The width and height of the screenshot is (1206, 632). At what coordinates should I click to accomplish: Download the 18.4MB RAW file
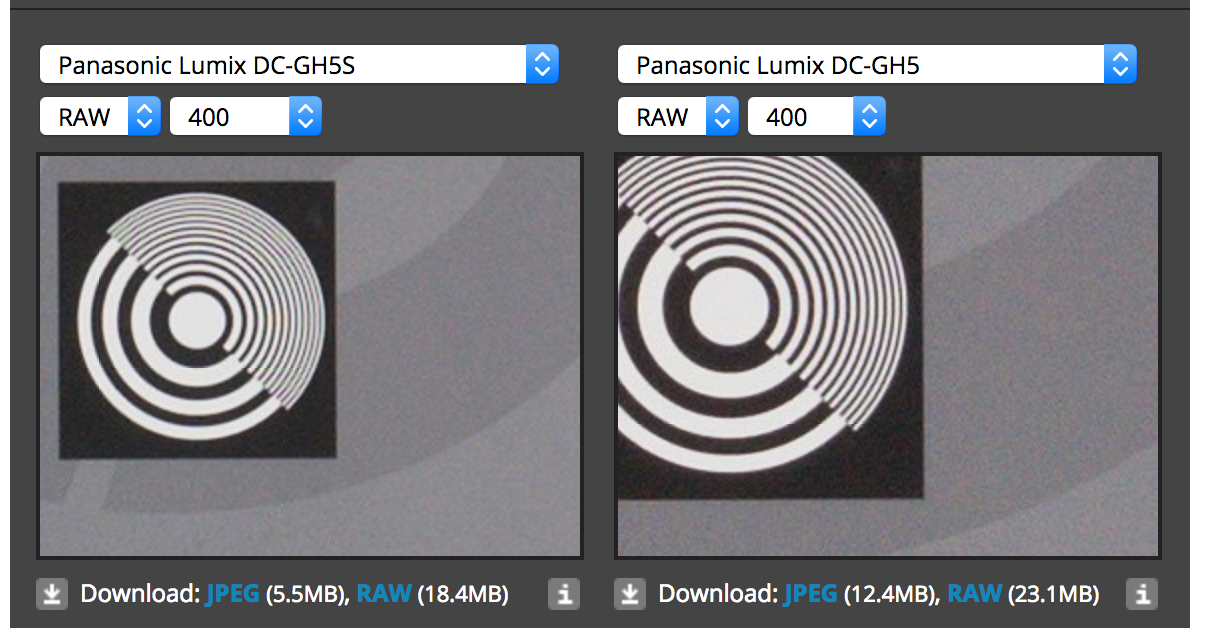(x=384, y=594)
